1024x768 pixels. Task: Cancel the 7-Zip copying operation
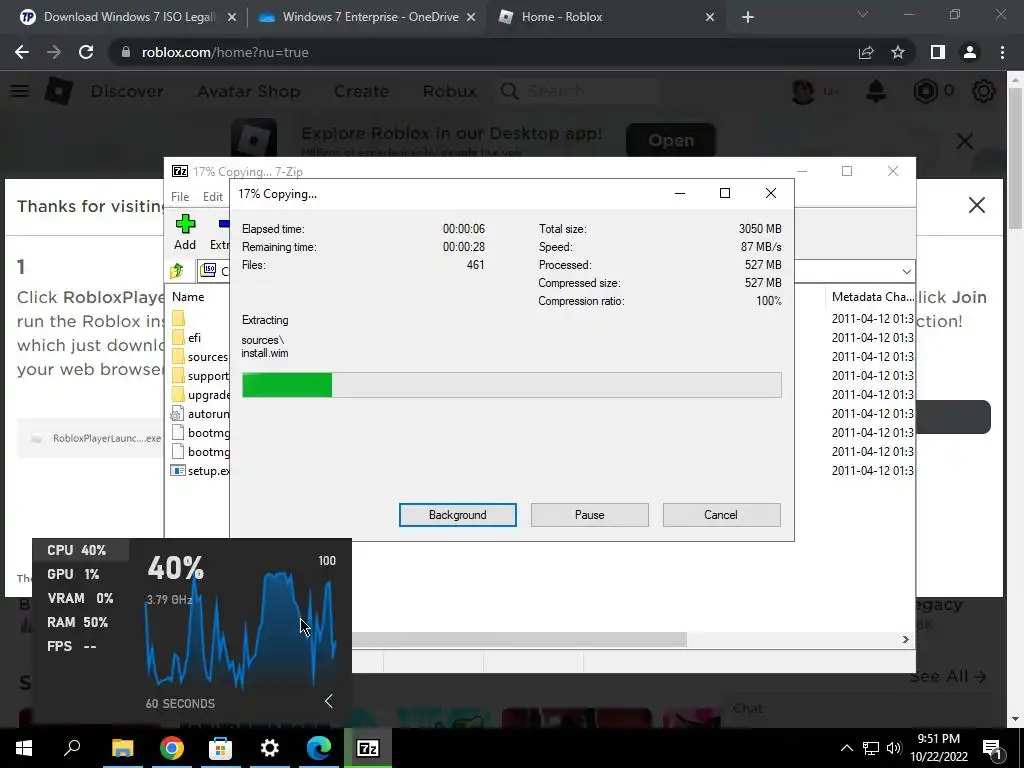click(x=721, y=515)
